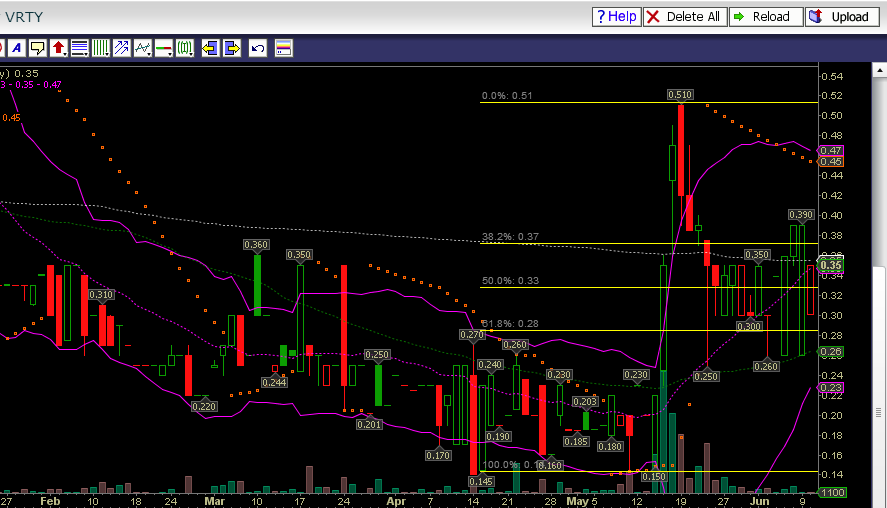Click the 0.510 peak price label
The width and height of the screenshot is (887, 508).
coord(680,94)
